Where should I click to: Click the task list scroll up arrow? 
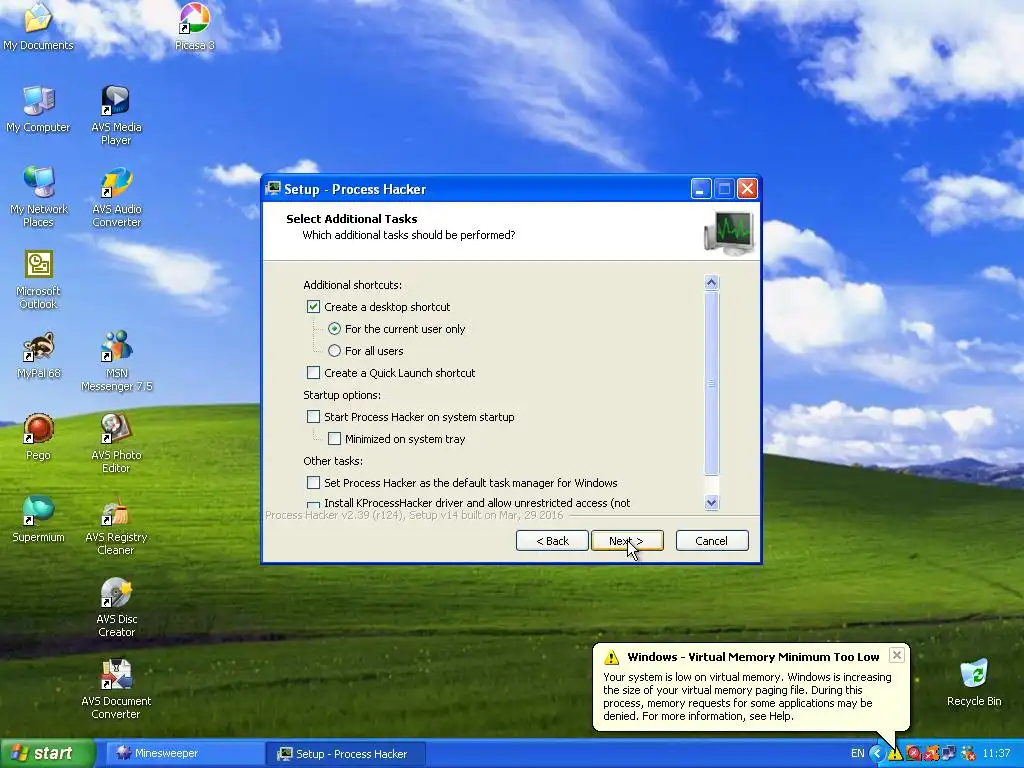712,282
